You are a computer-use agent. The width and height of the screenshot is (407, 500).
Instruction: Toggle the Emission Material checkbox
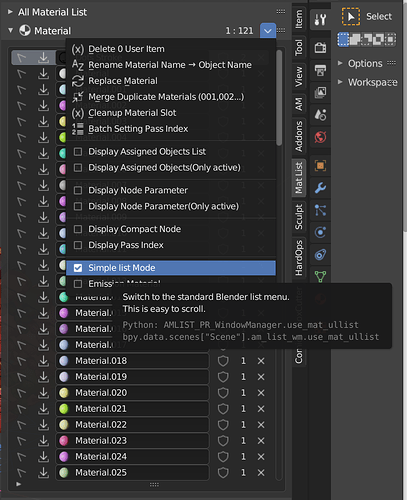coord(78,284)
